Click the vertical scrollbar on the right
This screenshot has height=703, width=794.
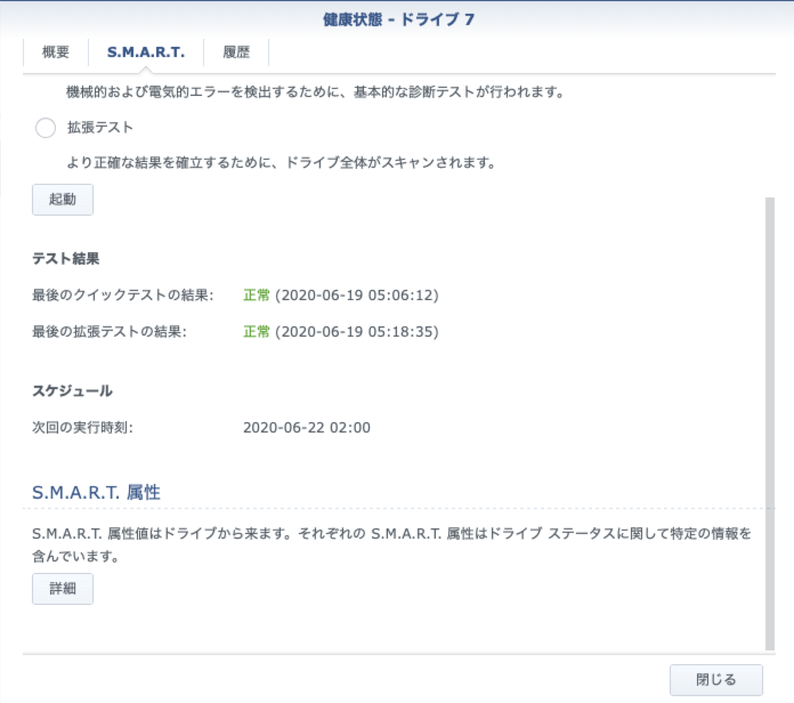tap(769, 420)
